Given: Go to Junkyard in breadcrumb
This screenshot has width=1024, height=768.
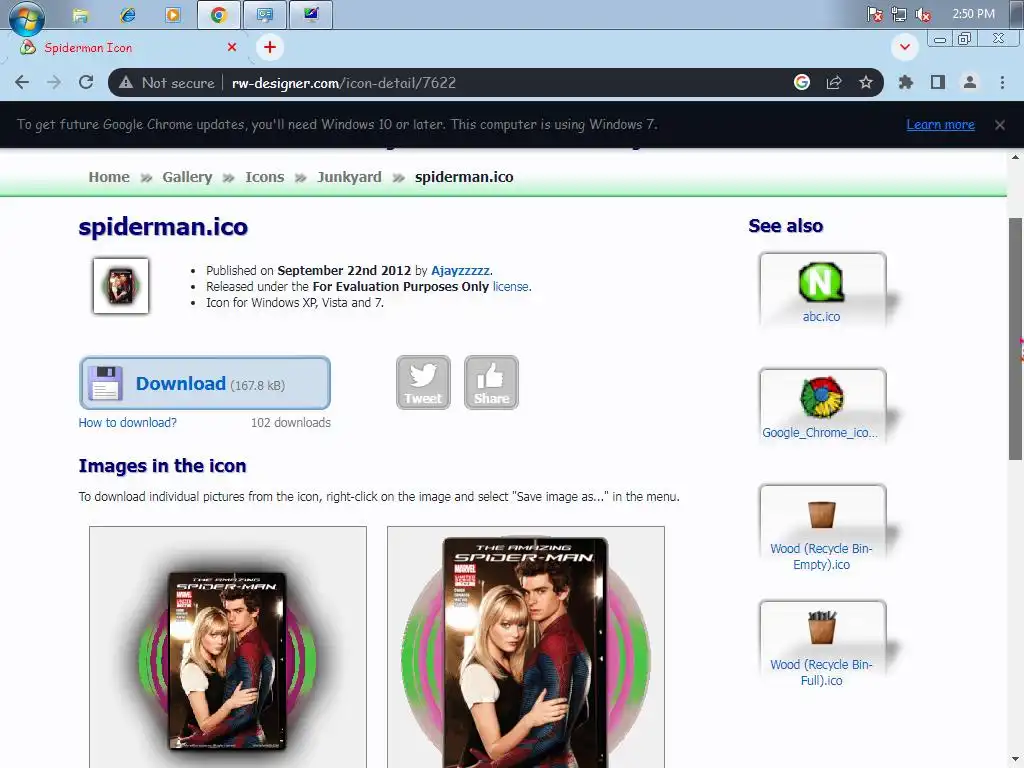Looking at the screenshot, I should [x=349, y=177].
